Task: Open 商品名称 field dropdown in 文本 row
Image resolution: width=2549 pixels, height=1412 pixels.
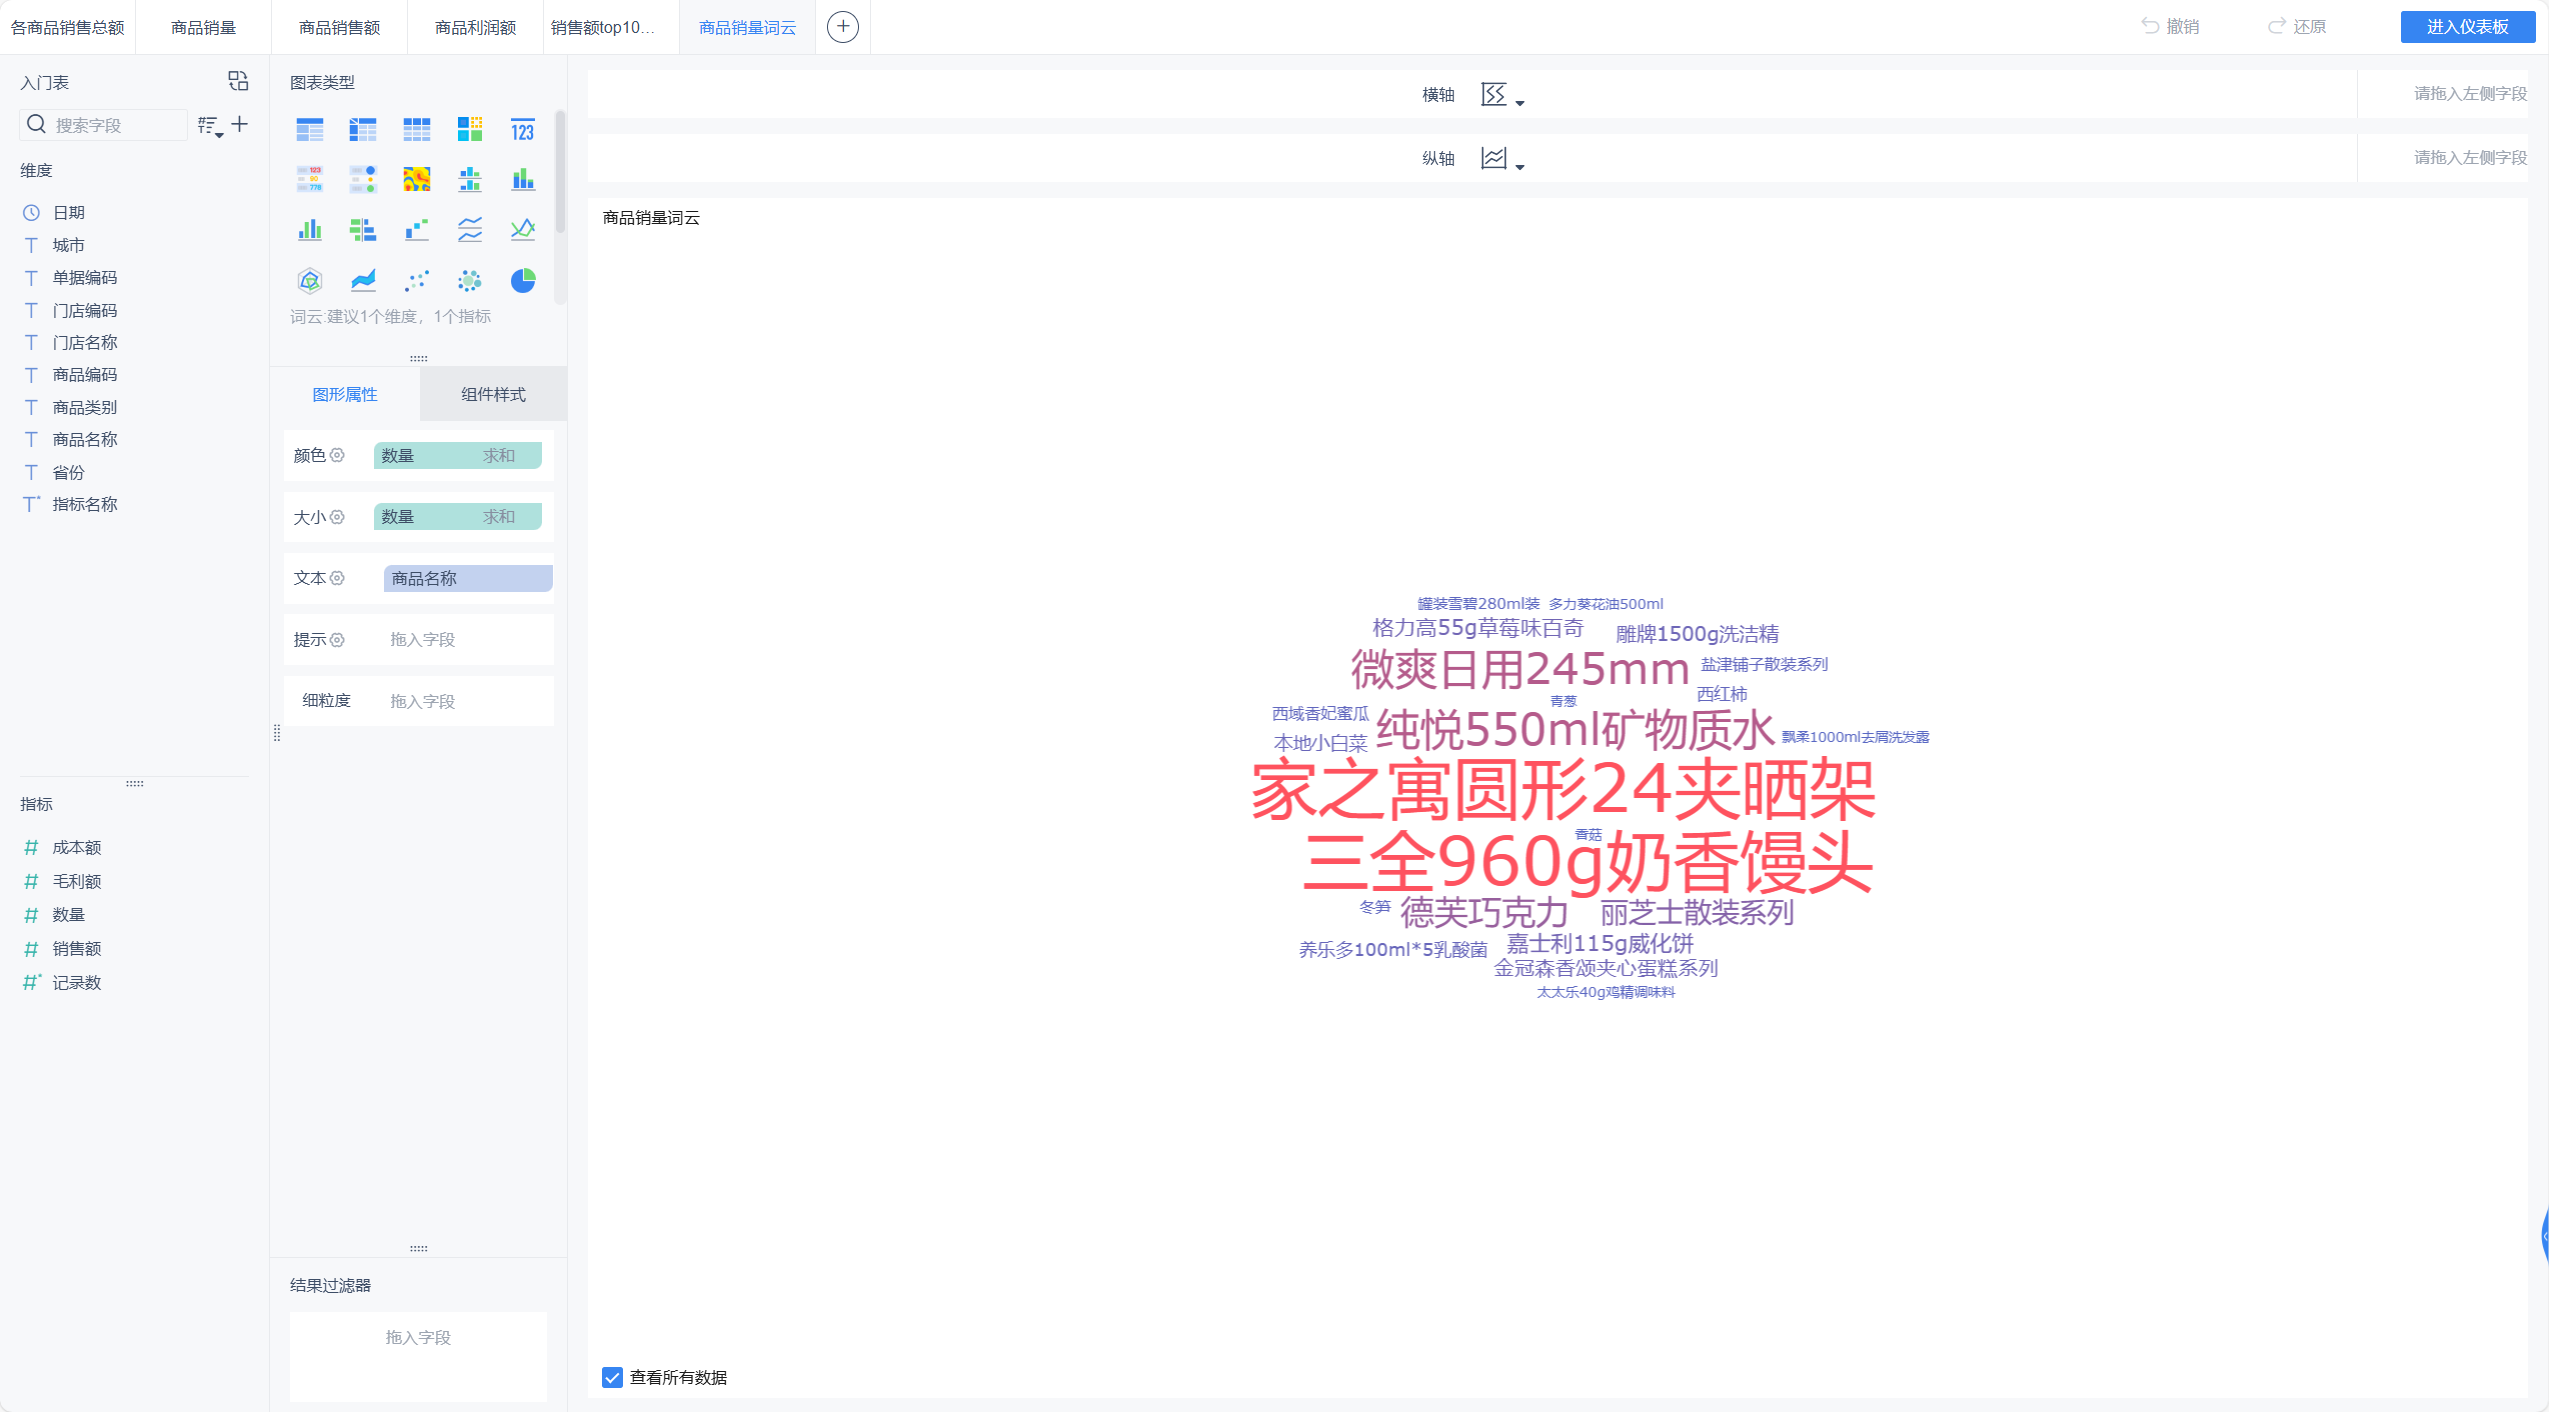Action: (468, 578)
